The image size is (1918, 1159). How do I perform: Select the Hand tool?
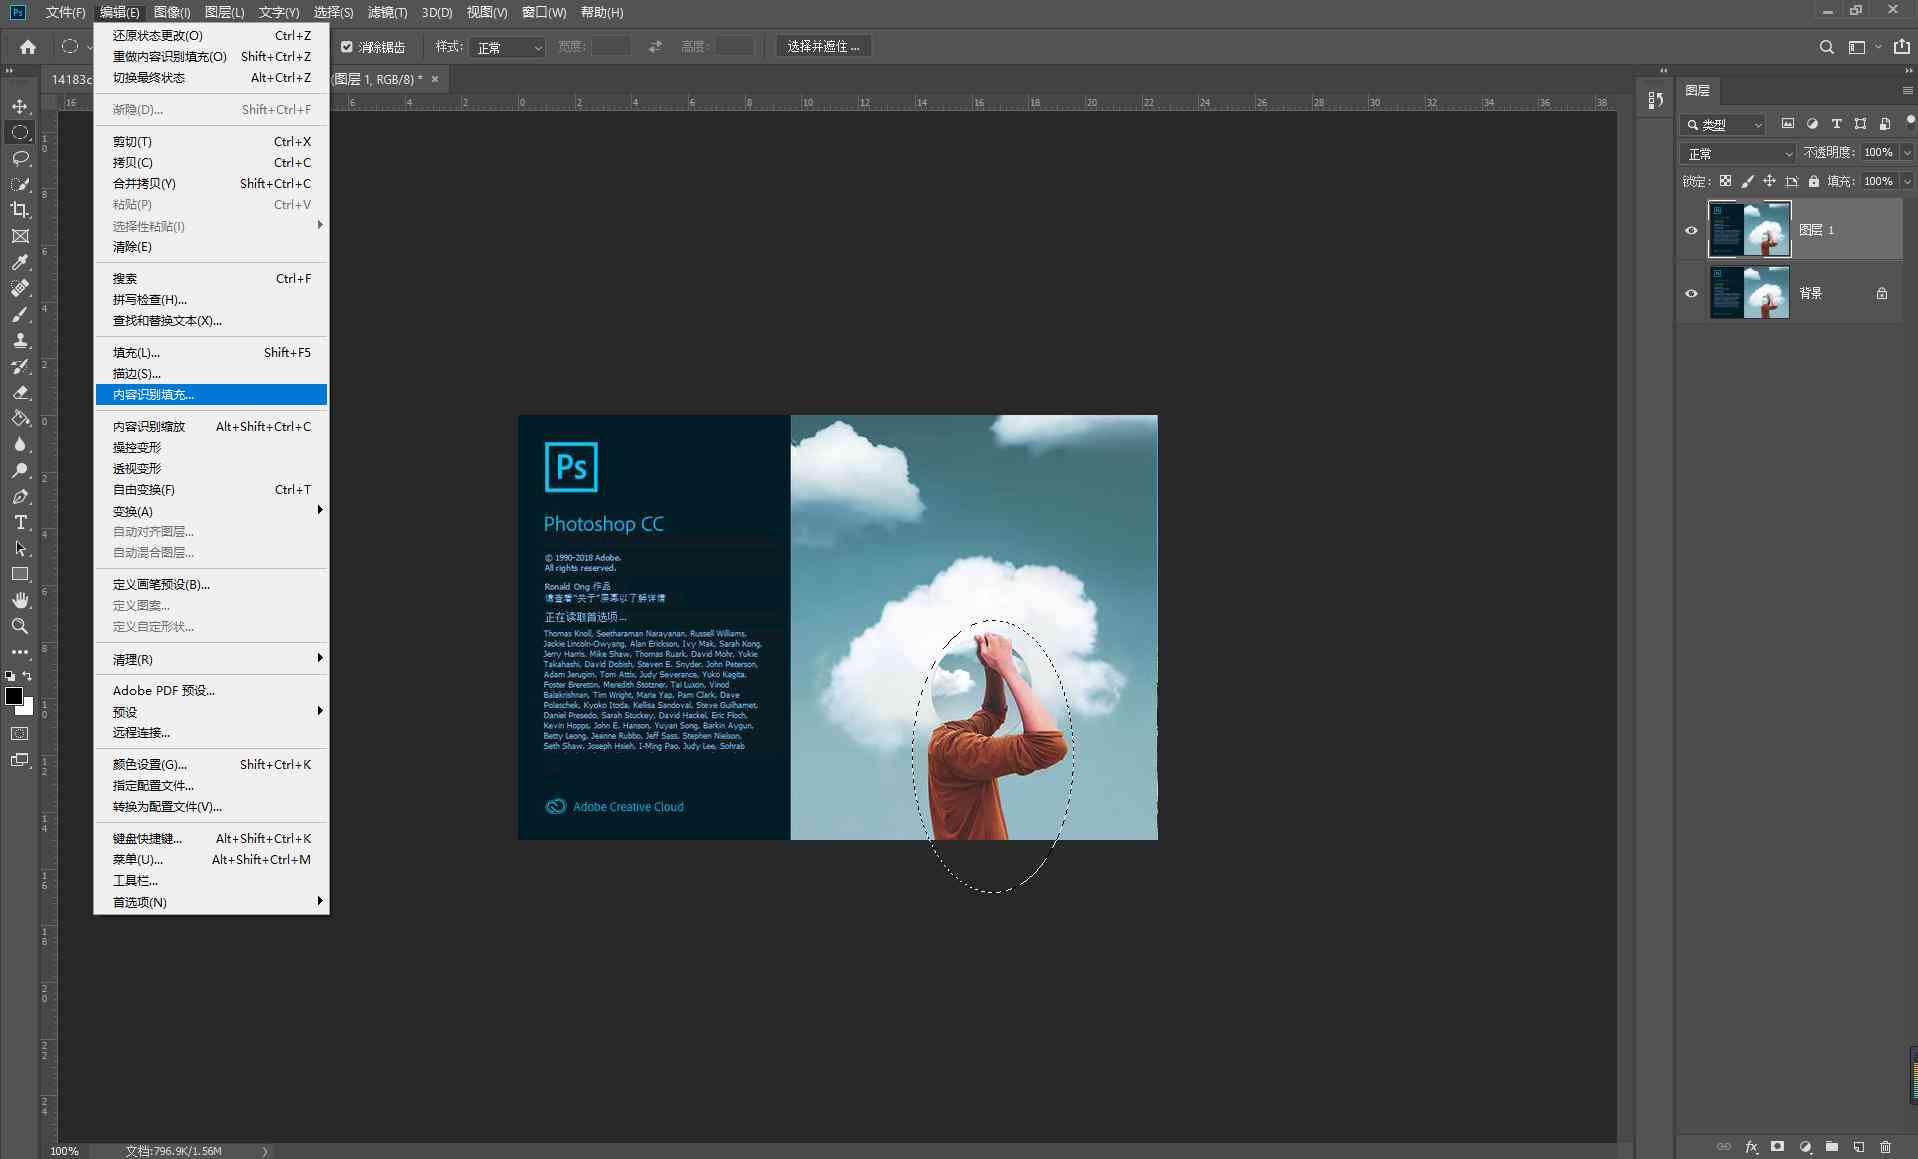(x=20, y=600)
